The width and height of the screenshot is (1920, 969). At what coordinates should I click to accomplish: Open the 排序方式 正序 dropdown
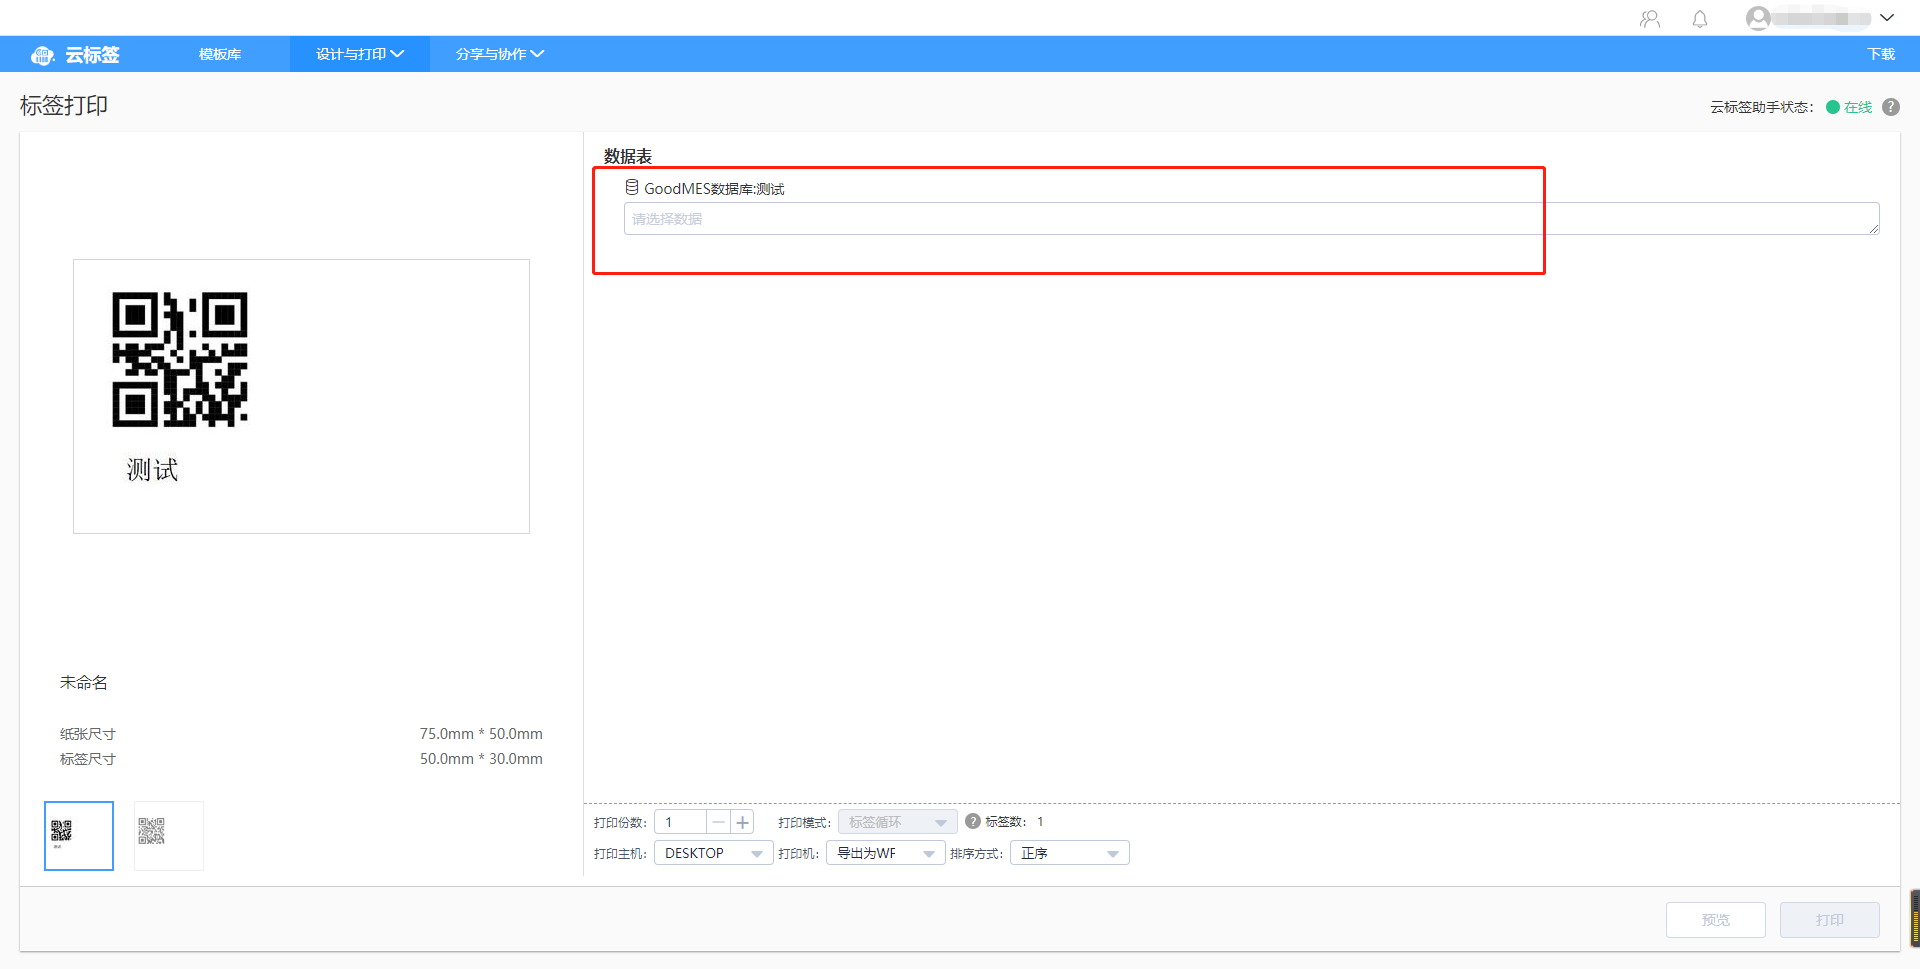pos(1069,853)
